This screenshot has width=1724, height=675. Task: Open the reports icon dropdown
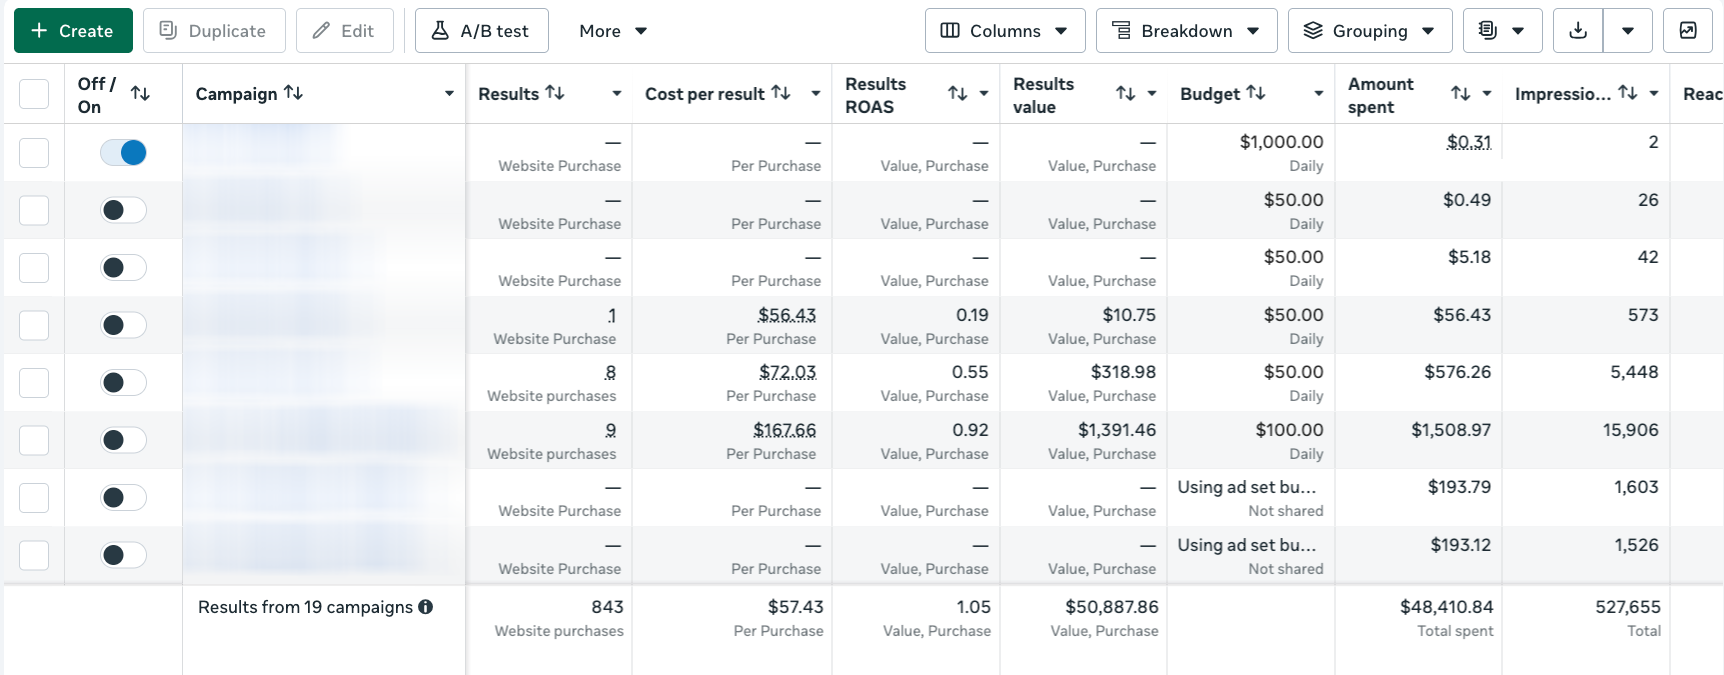click(1502, 31)
